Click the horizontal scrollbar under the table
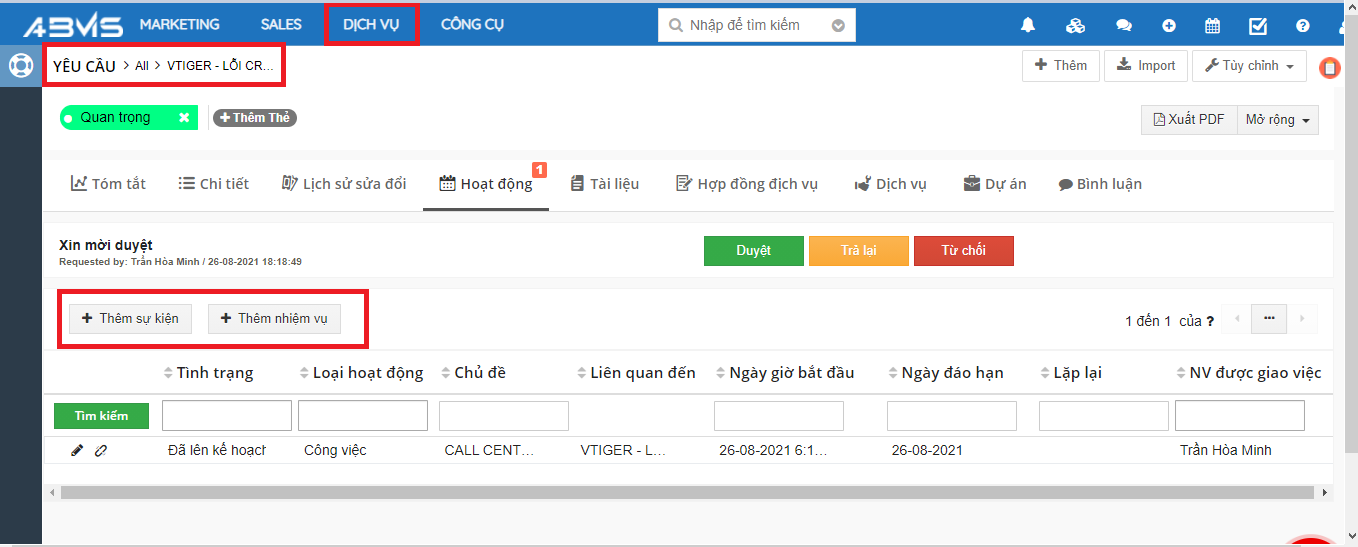1358x547 pixels. (x=686, y=493)
